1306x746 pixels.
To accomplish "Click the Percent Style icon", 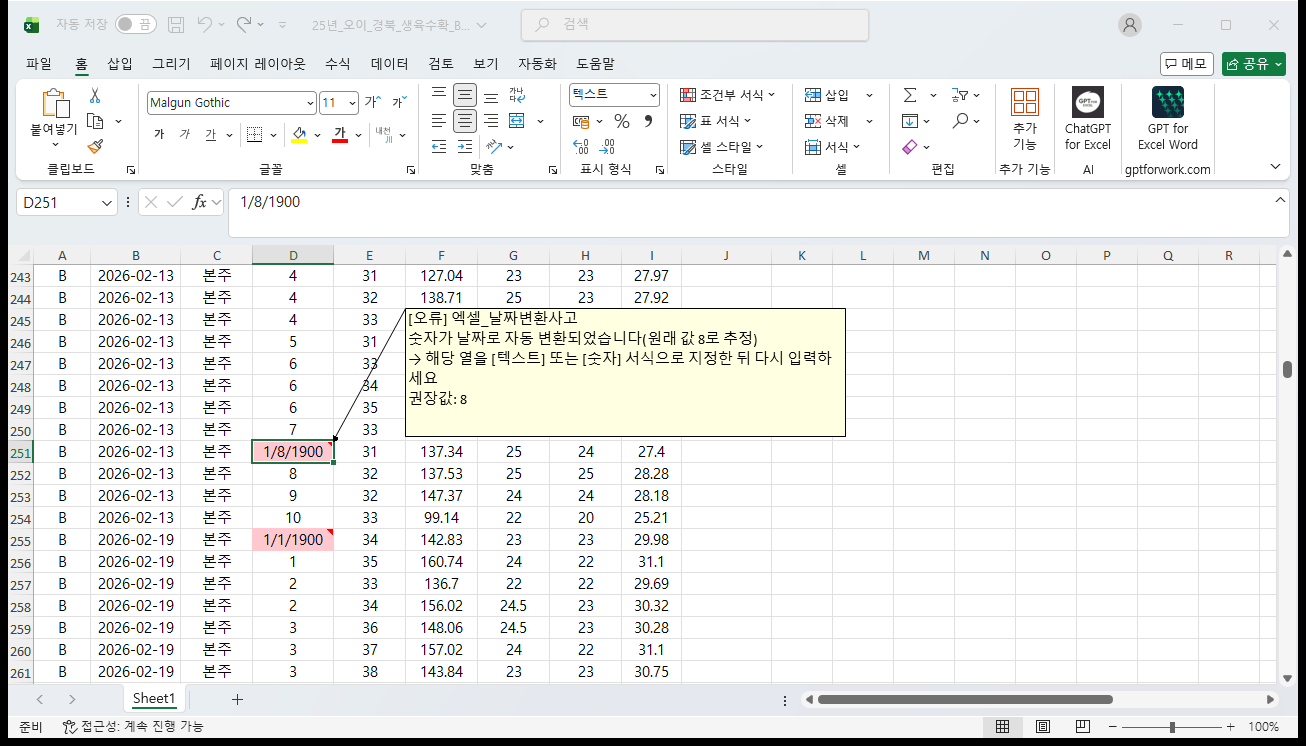I will (622, 121).
